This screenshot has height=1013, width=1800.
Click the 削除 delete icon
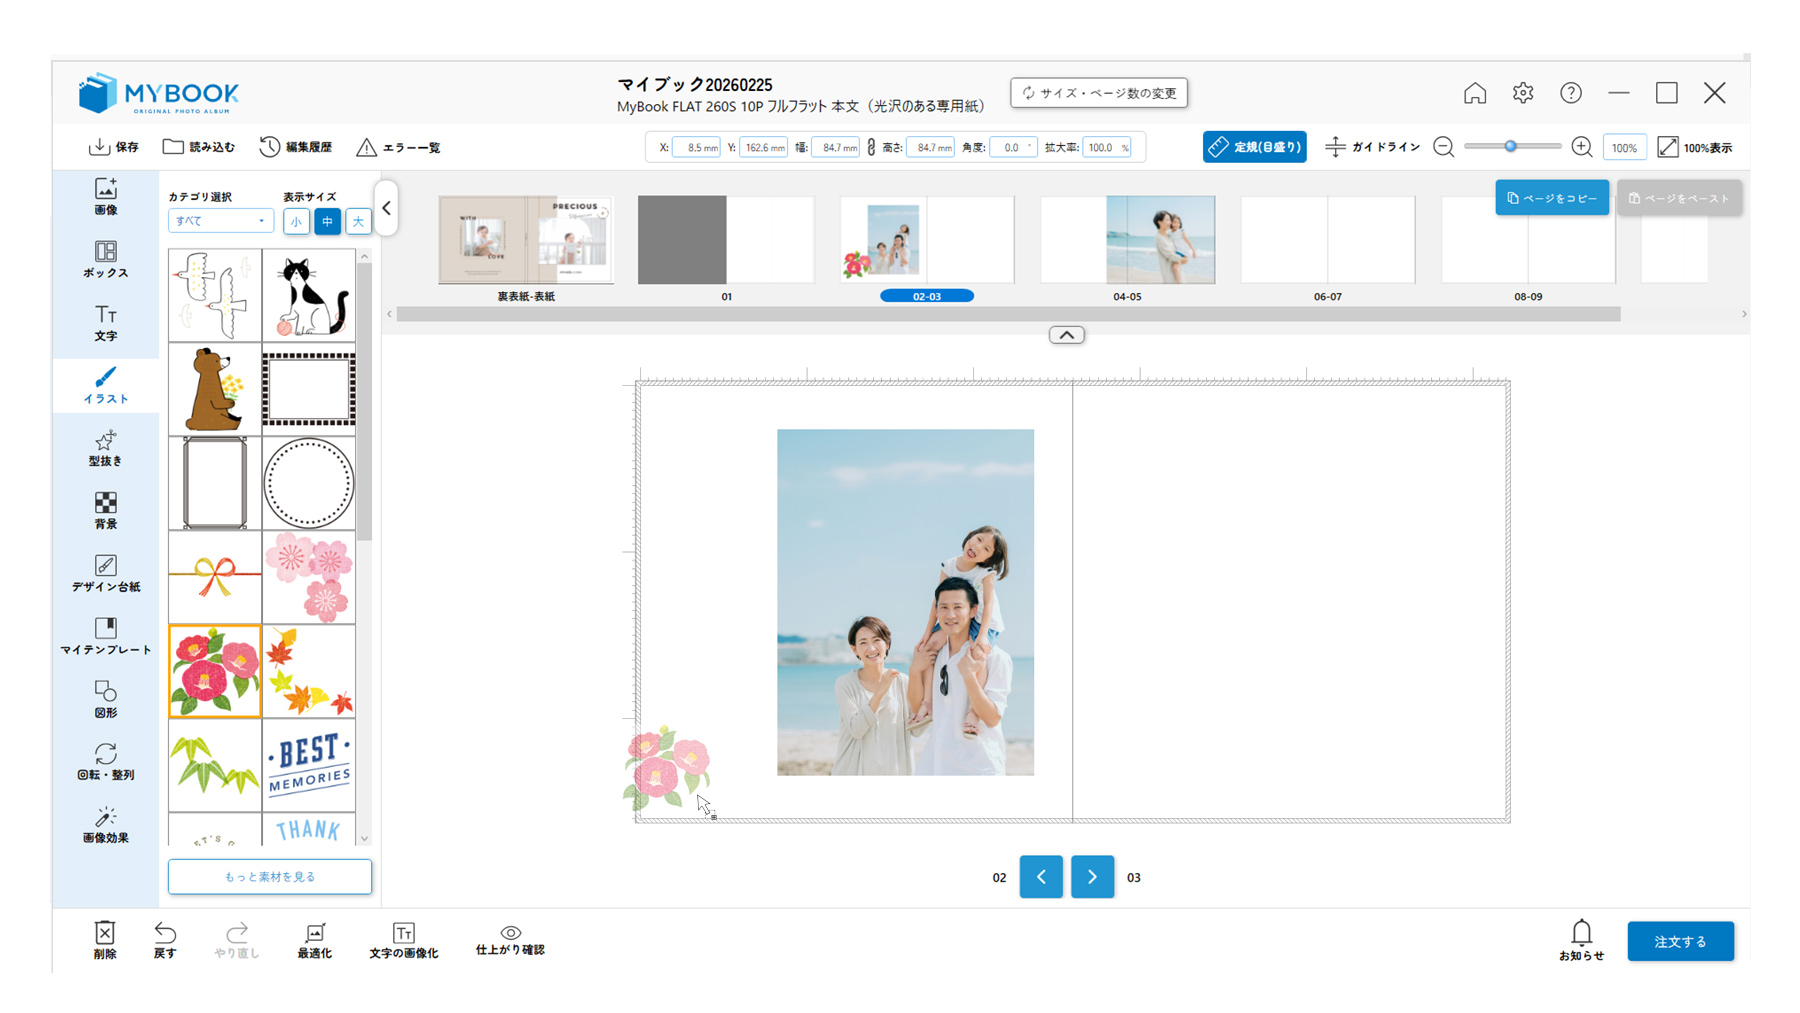click(x=105, y=939)
